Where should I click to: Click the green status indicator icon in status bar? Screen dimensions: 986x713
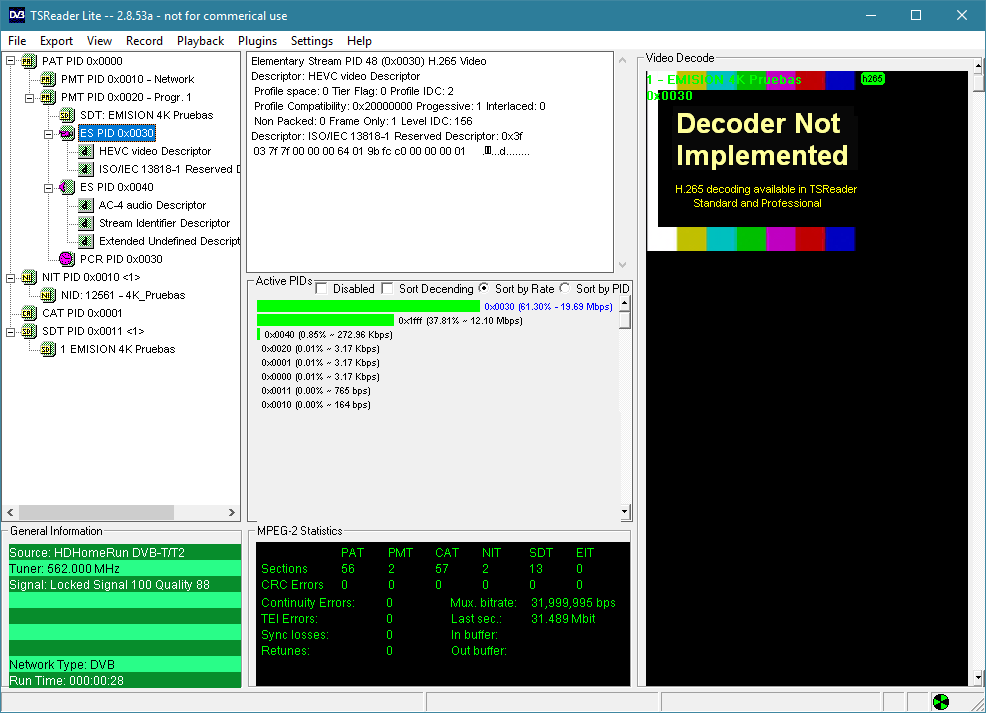pos(941,702)
